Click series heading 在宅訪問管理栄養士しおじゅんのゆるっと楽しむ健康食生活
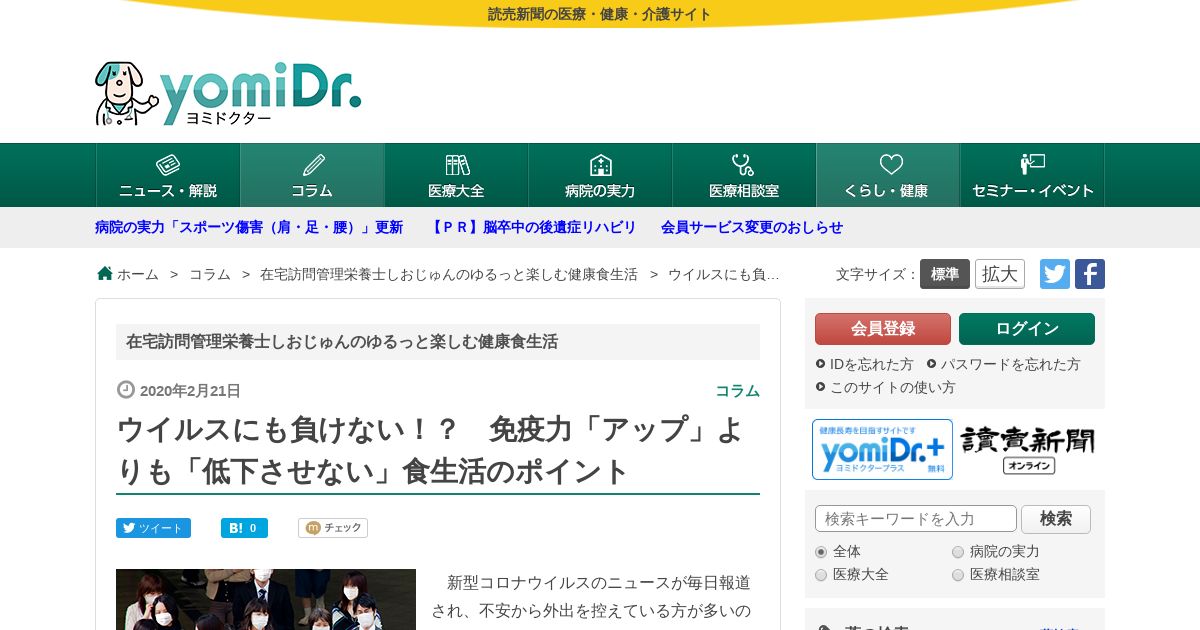Screen dimensions: 1200x630 coord(342,342)
